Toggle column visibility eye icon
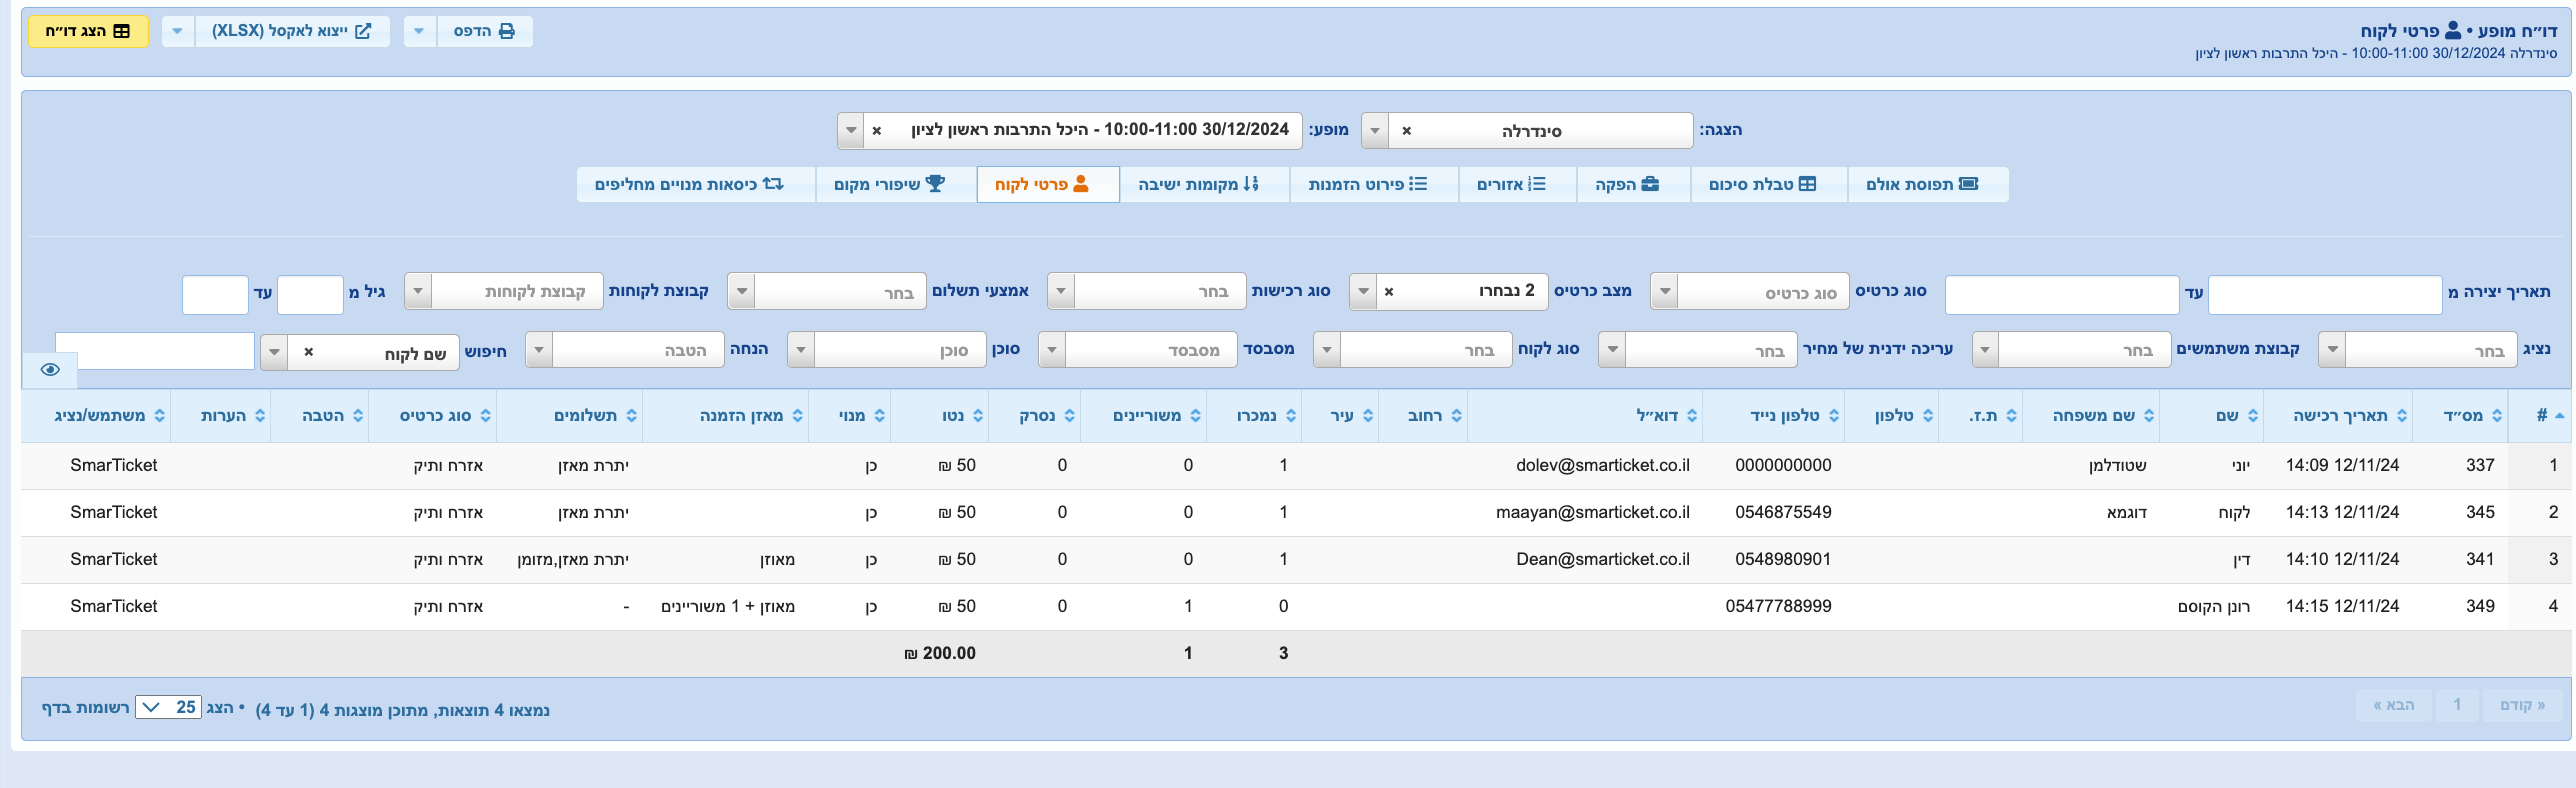The image size is (2576, 788). (x=50, y=369)
